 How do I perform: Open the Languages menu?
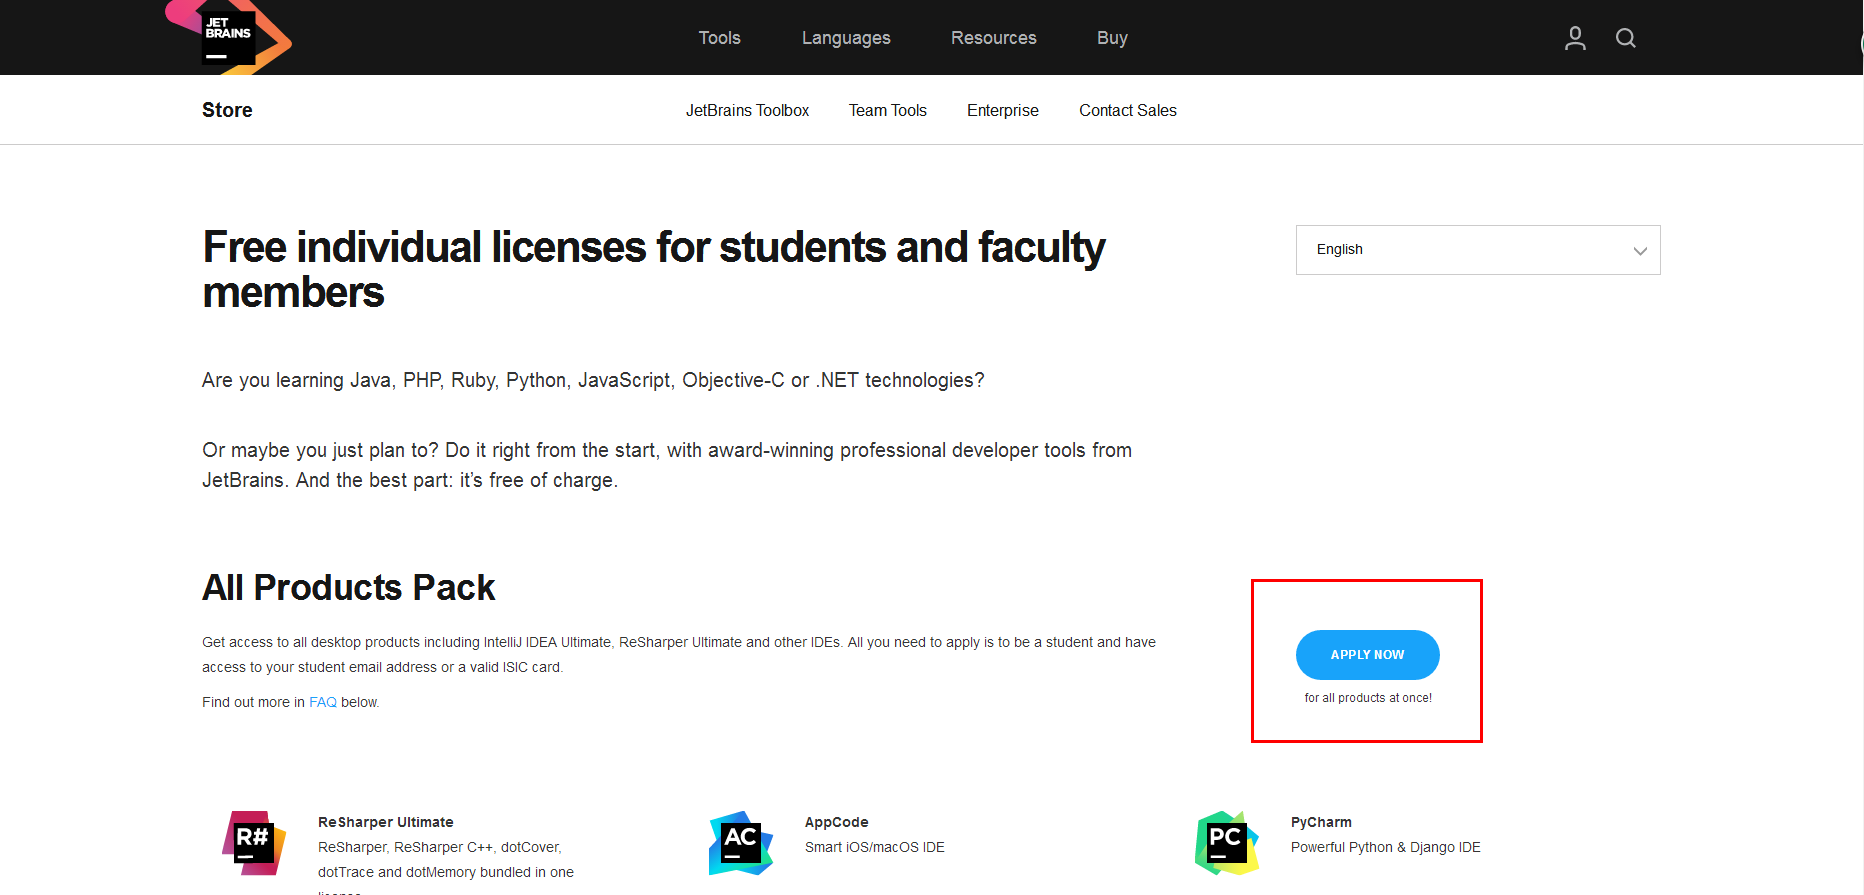tap(846, 38)
